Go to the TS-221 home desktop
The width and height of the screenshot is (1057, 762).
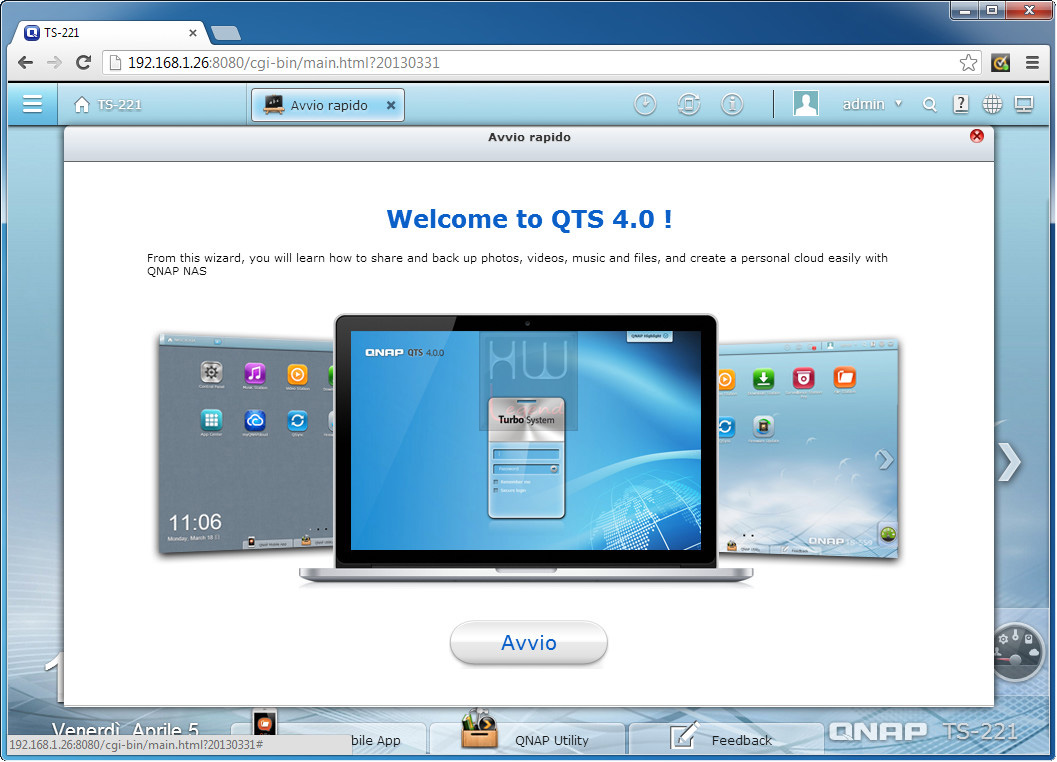(108, 105)
